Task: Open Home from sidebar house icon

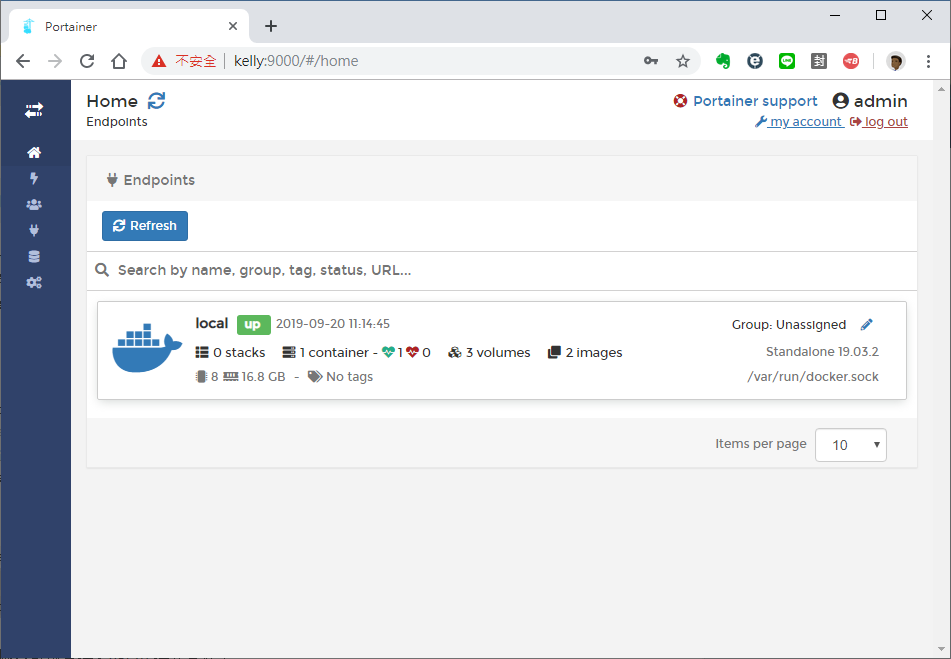Action: [x=34, y=152]
